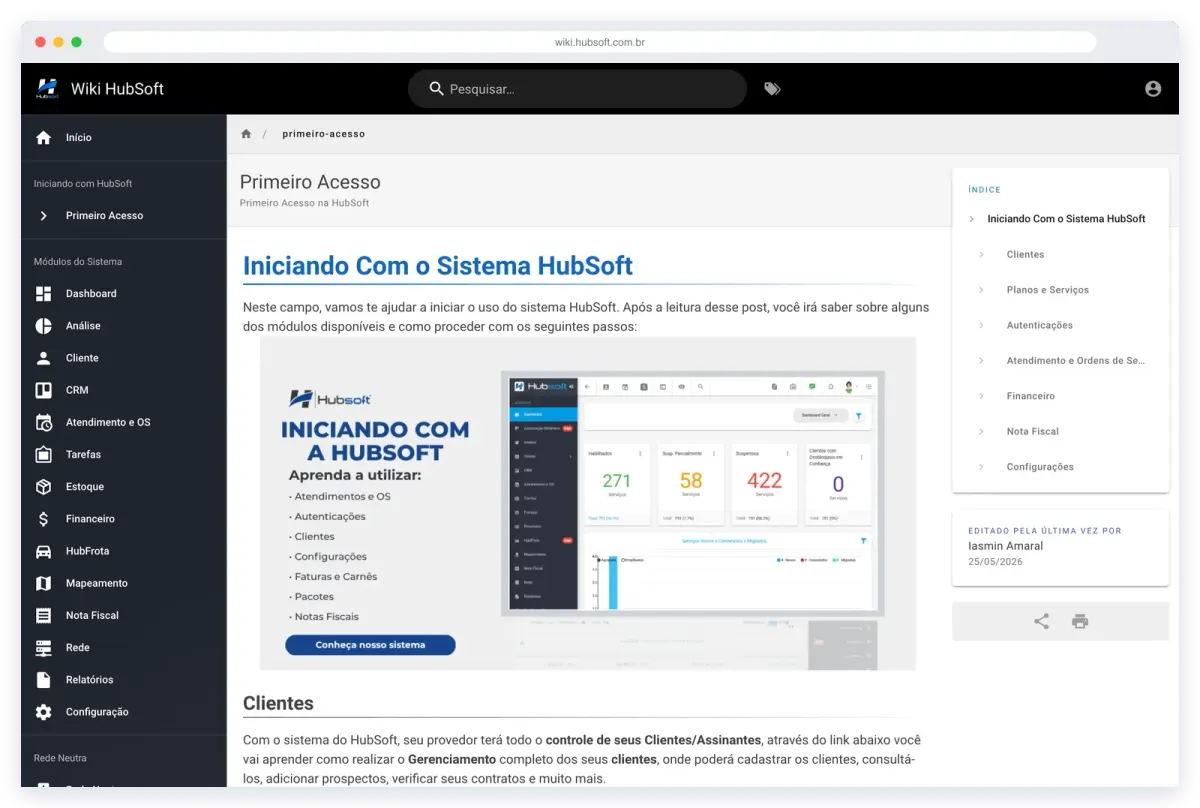
Task: Click the Início home icon in sidebar
Action: 43,138
